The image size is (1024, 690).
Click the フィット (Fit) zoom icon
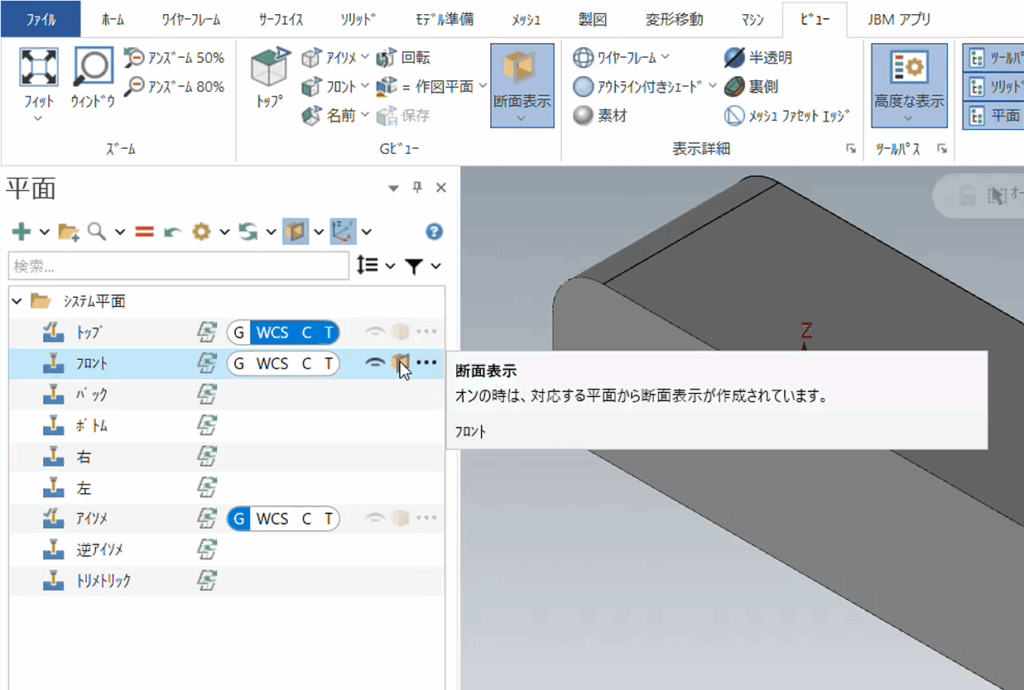point(39,67)
